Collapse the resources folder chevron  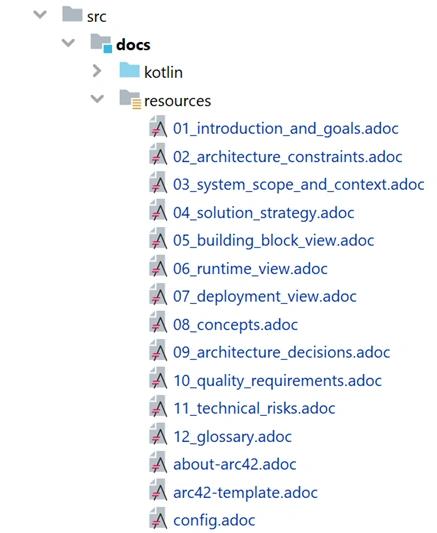click(x=97, y=99)
